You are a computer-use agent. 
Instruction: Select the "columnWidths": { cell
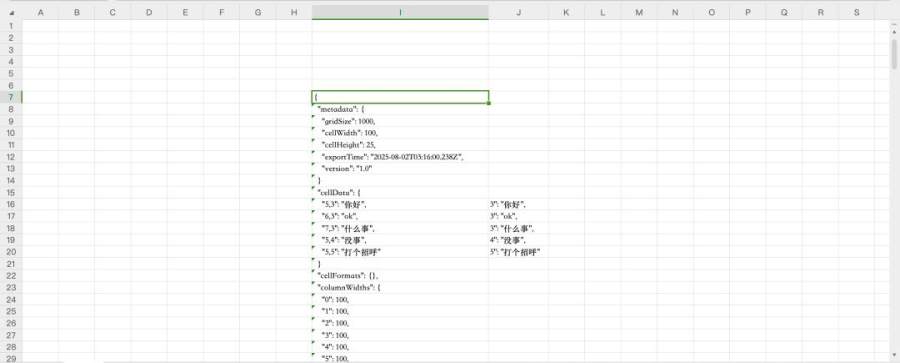coord(400,288)
